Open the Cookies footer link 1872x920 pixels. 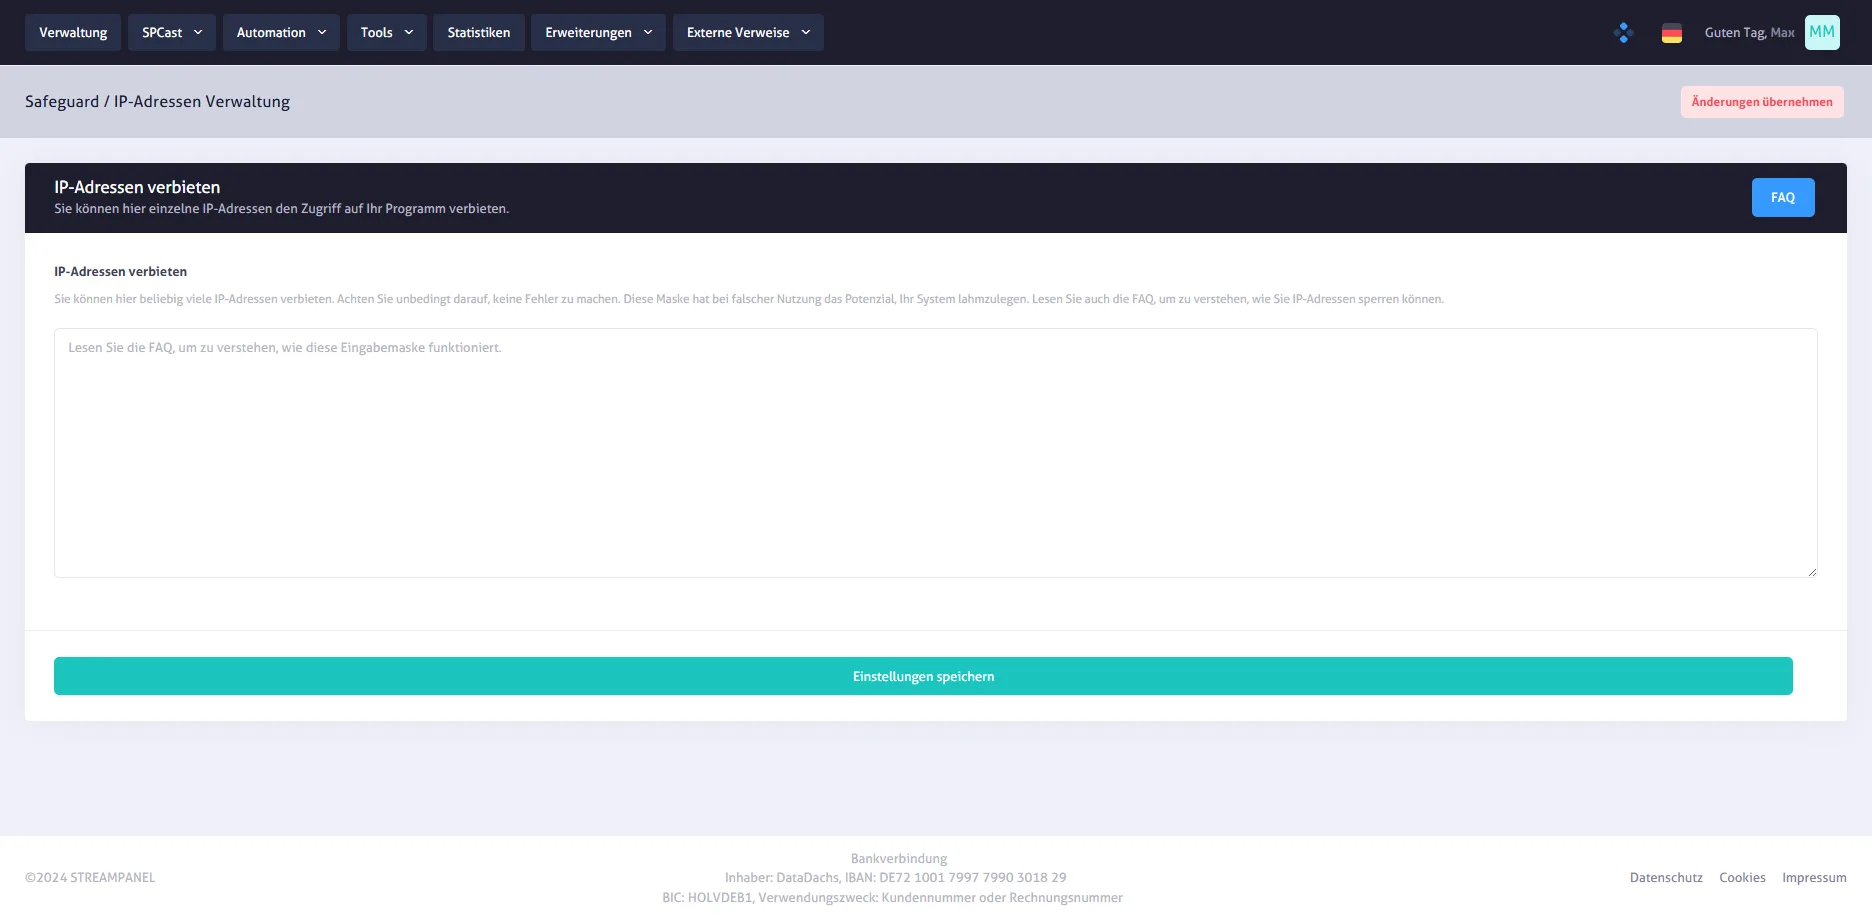pos(1742,878)
